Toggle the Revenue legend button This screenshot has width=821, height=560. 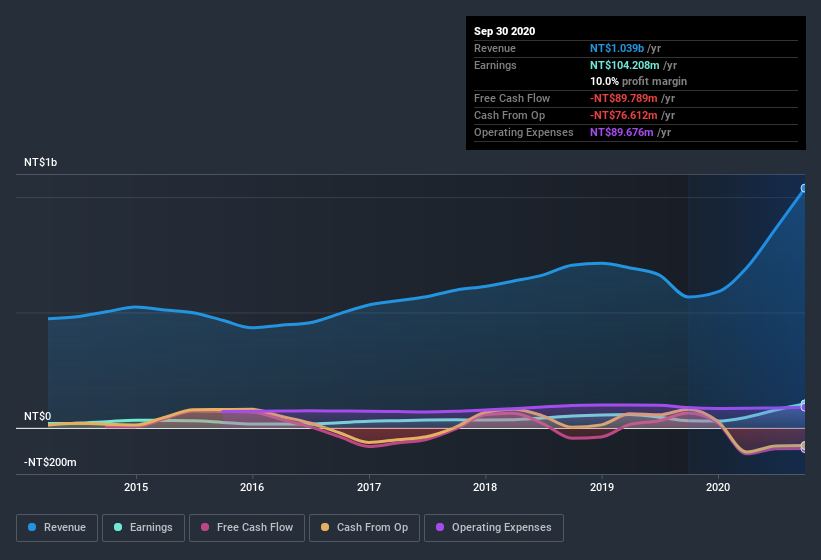click(57, 528)
